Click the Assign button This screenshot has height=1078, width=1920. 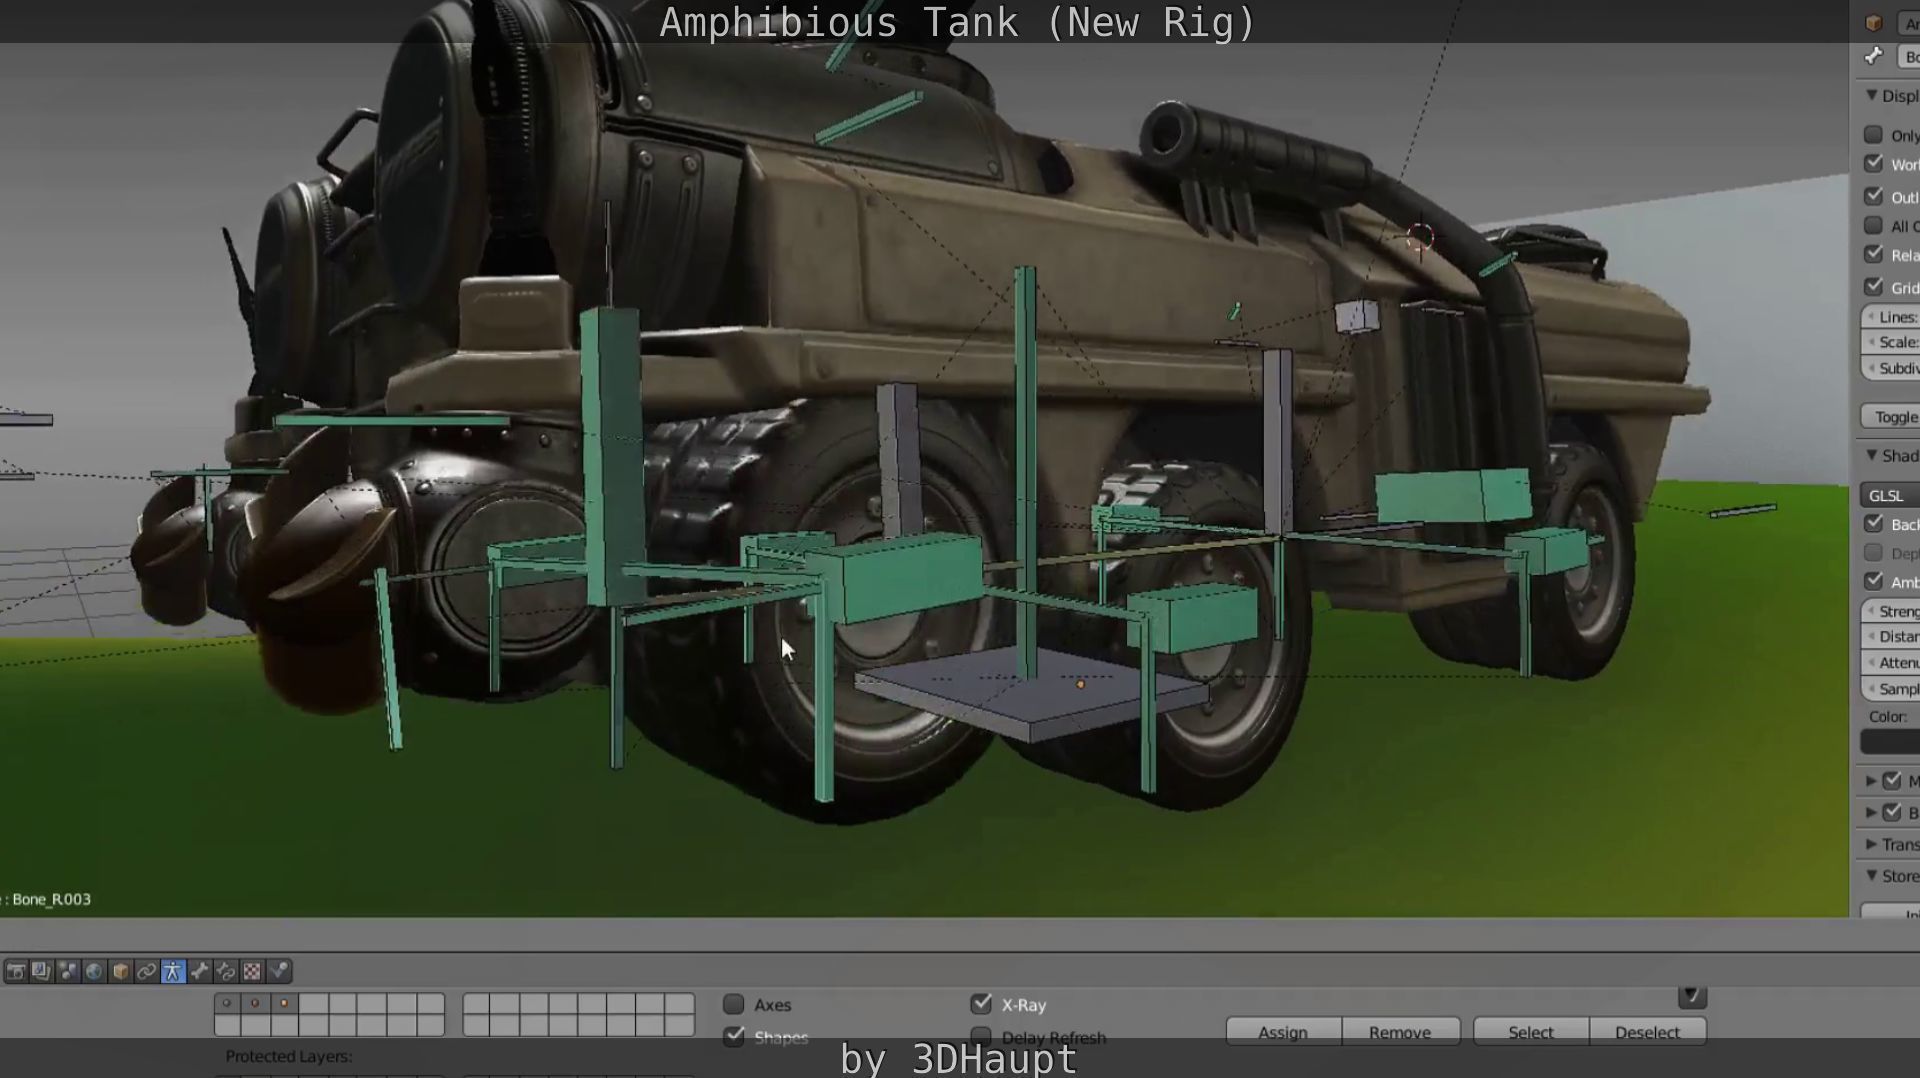pyautogui.click(x=1283, y=1032)
